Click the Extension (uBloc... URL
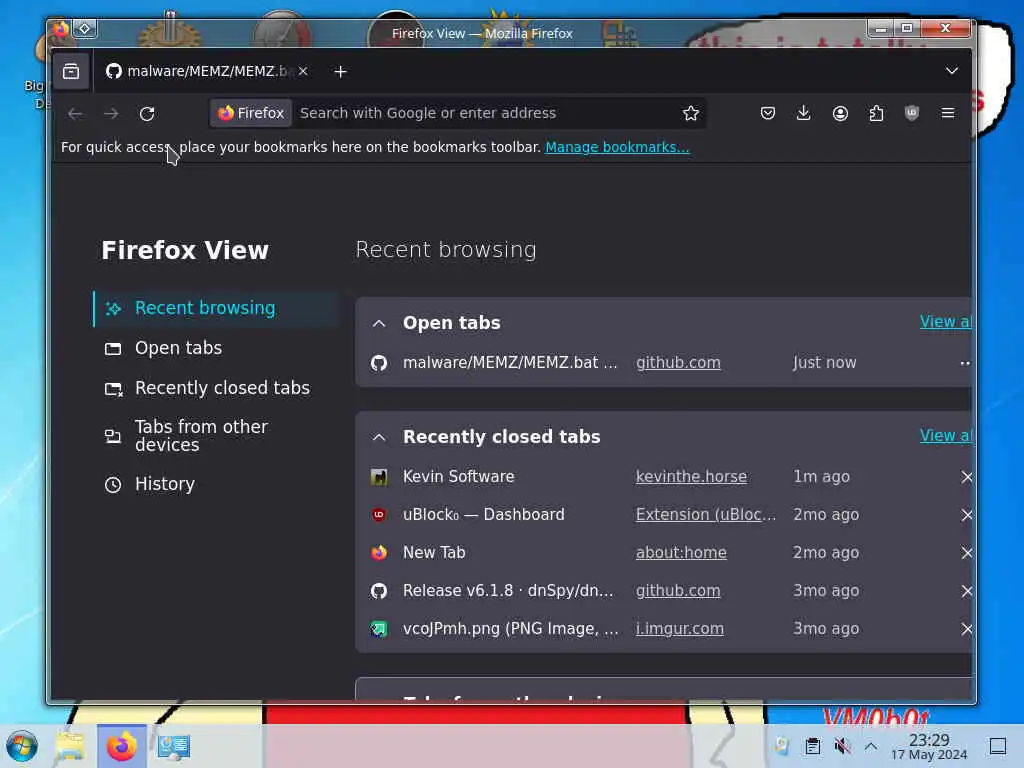1024x768 pixels. click(706, 515)
